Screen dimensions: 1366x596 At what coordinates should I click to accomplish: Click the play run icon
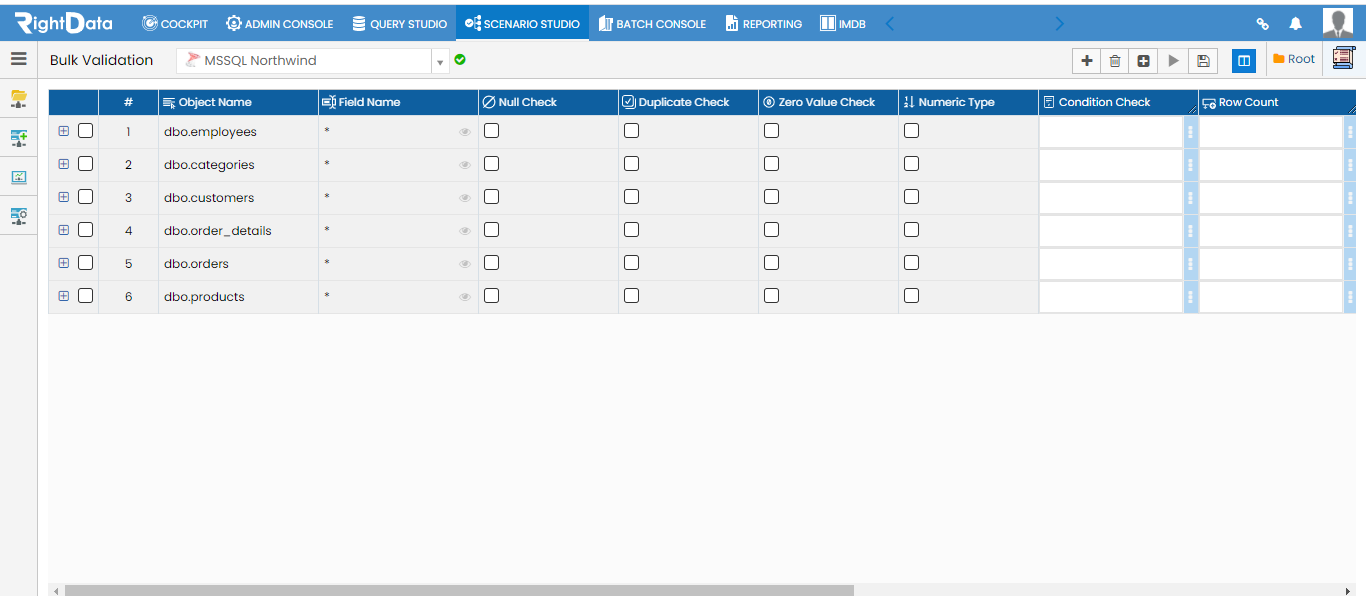1174,61
